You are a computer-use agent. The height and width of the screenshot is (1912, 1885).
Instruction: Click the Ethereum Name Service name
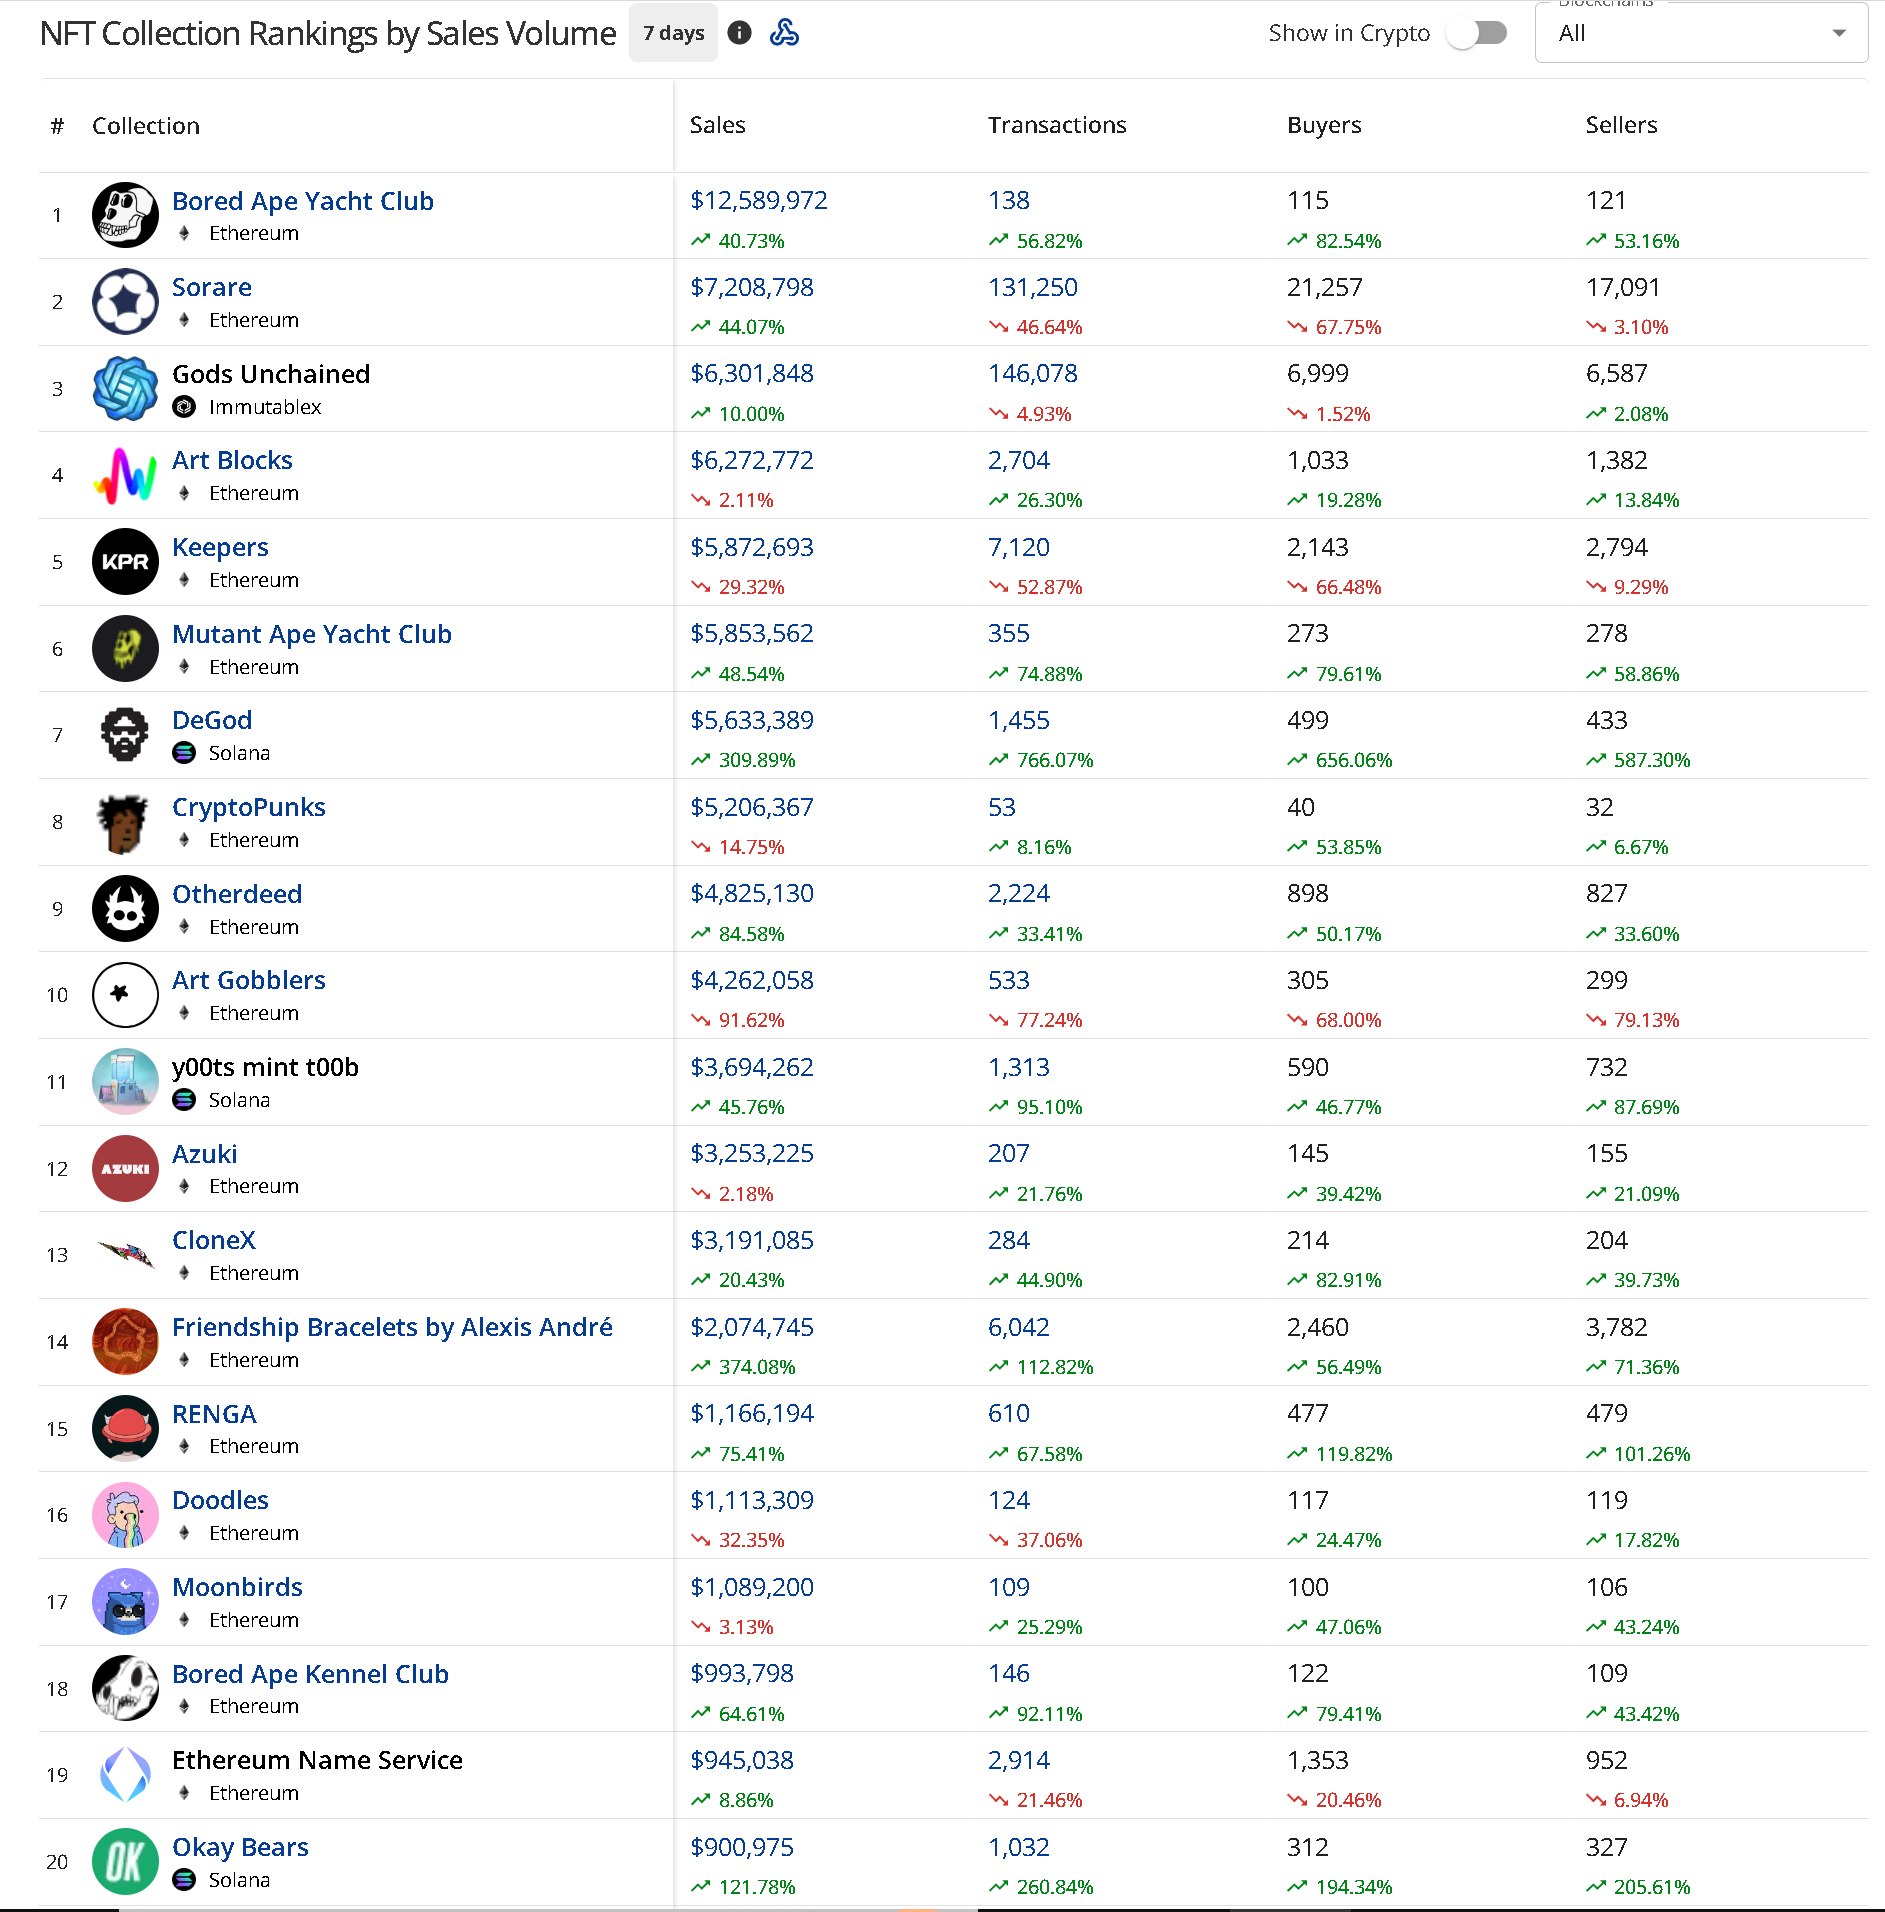317,1760
